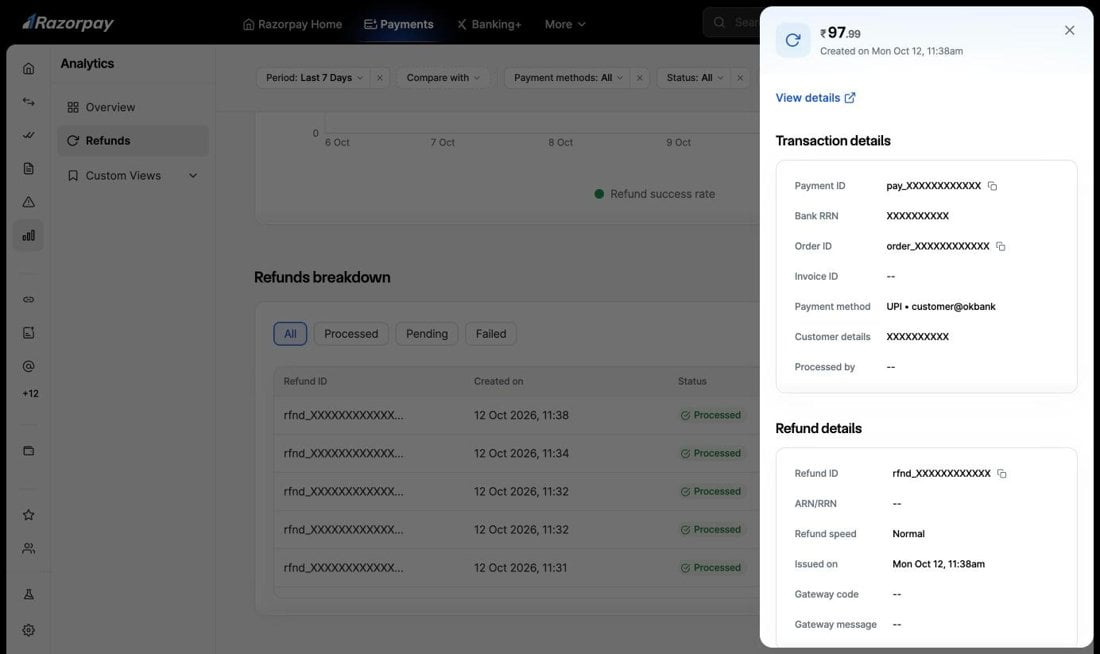Click the refund icon beside ₹97.99
The width and height of the screenshot is (1100, 654).
pyautogui.click(x=793, y=40)
